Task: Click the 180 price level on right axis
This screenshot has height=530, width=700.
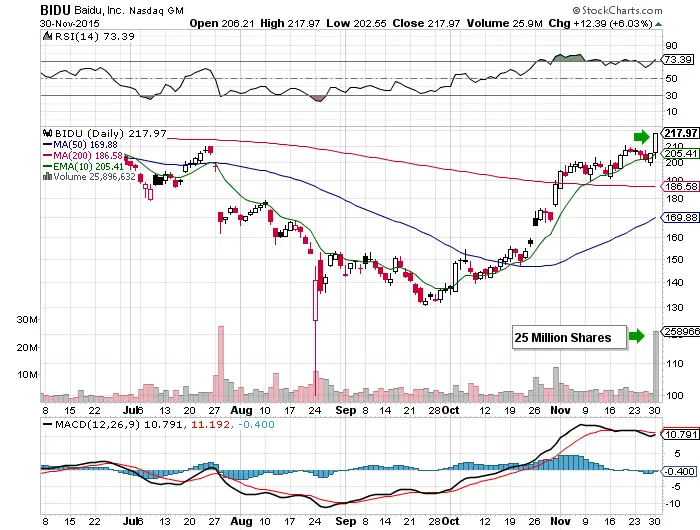Action: point(674,199)
